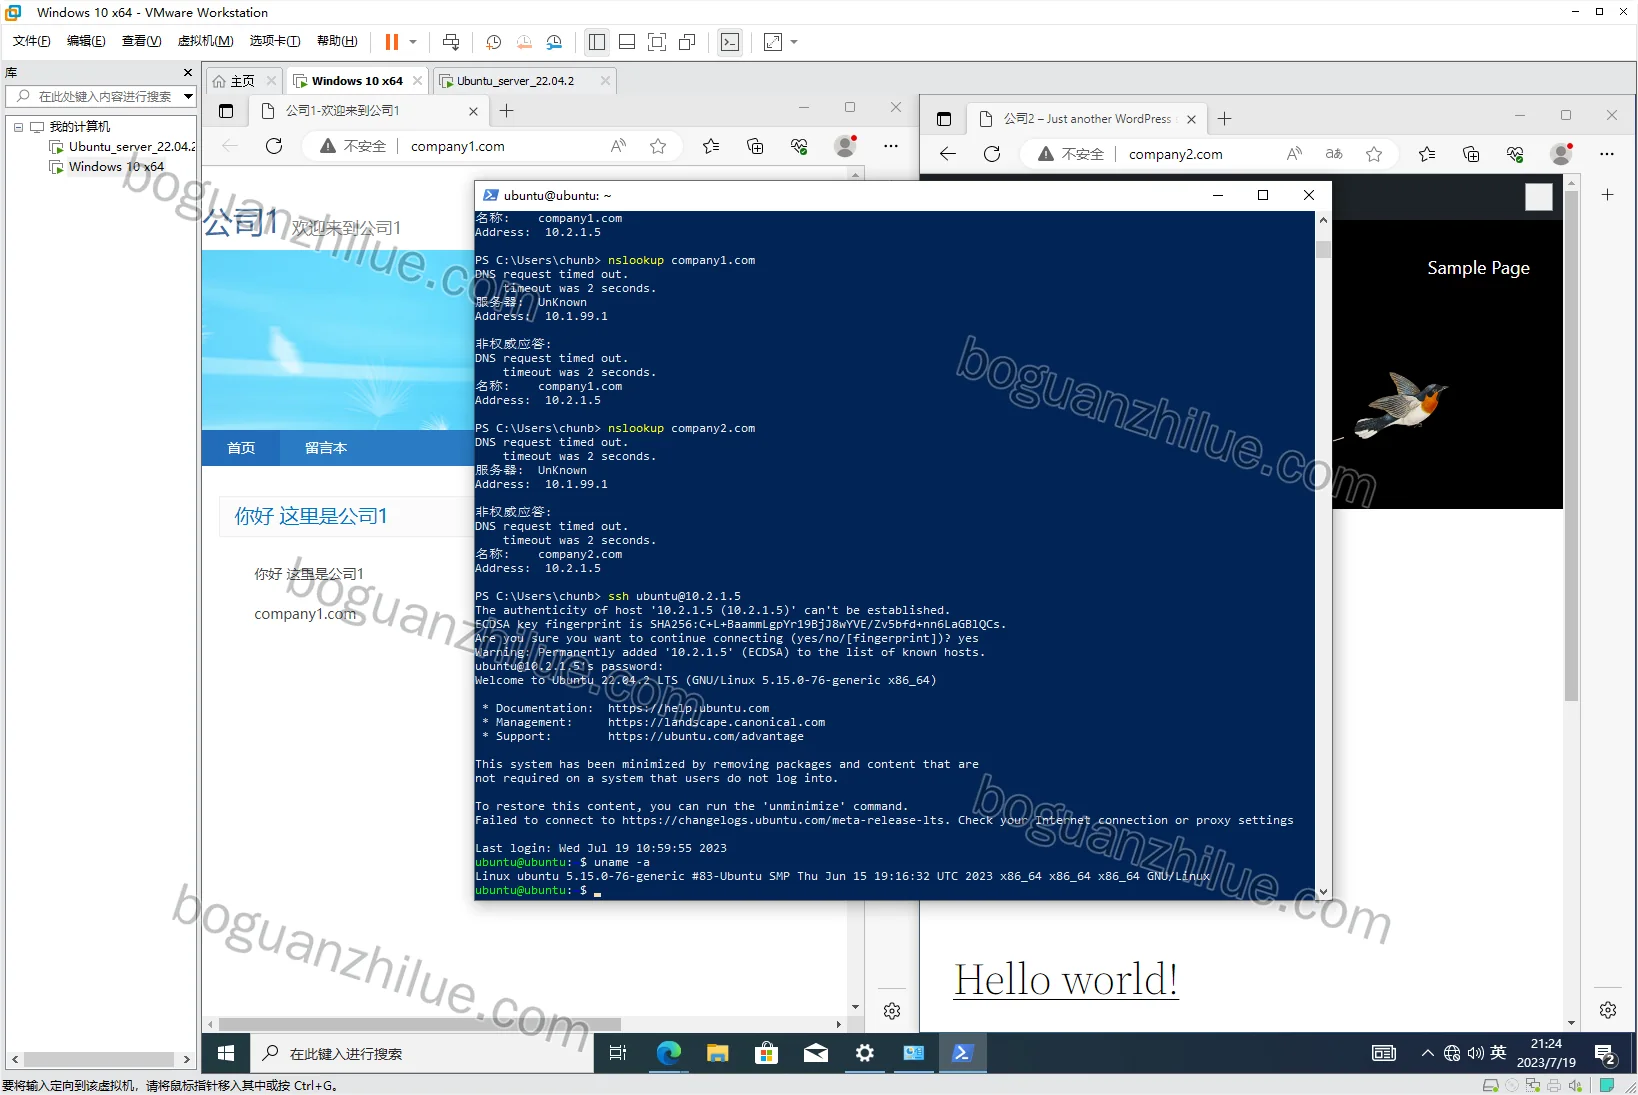This screenshot has width=1638, height=1095.
Task: Go to 留言本 on company1 site
Action: coord(326,448)
